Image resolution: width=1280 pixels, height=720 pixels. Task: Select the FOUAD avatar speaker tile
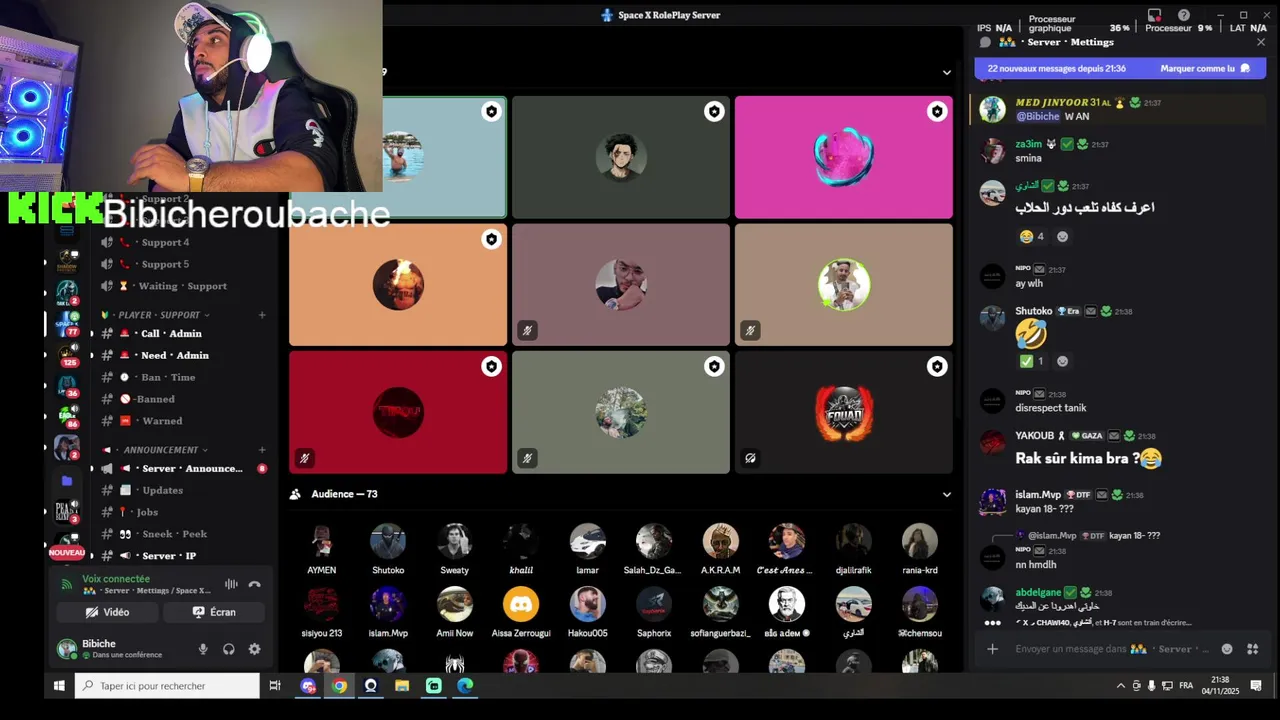click(844, 412)
